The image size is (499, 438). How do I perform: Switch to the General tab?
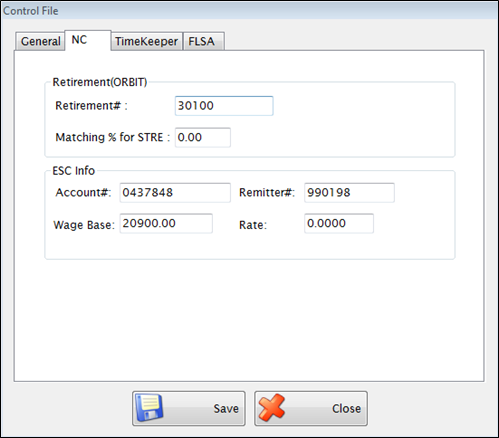[40, 41]
